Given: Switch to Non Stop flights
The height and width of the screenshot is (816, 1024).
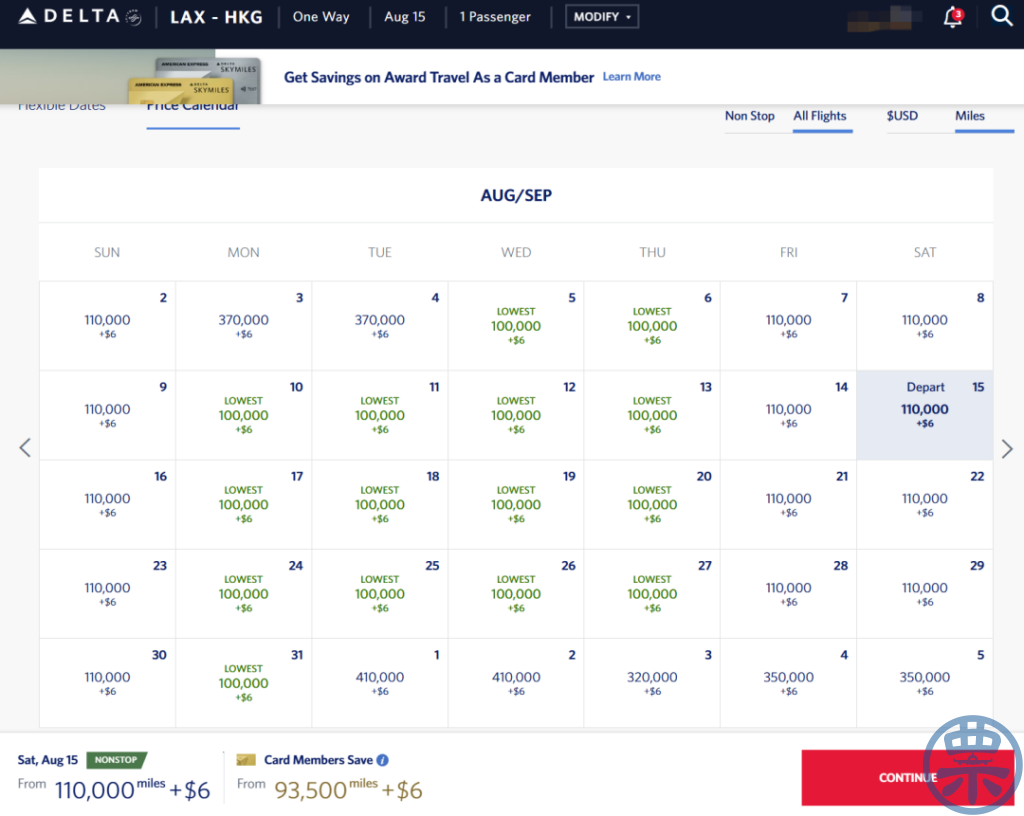Looking at the screenshot, I should pyautogui.click(x=750, y=116).
